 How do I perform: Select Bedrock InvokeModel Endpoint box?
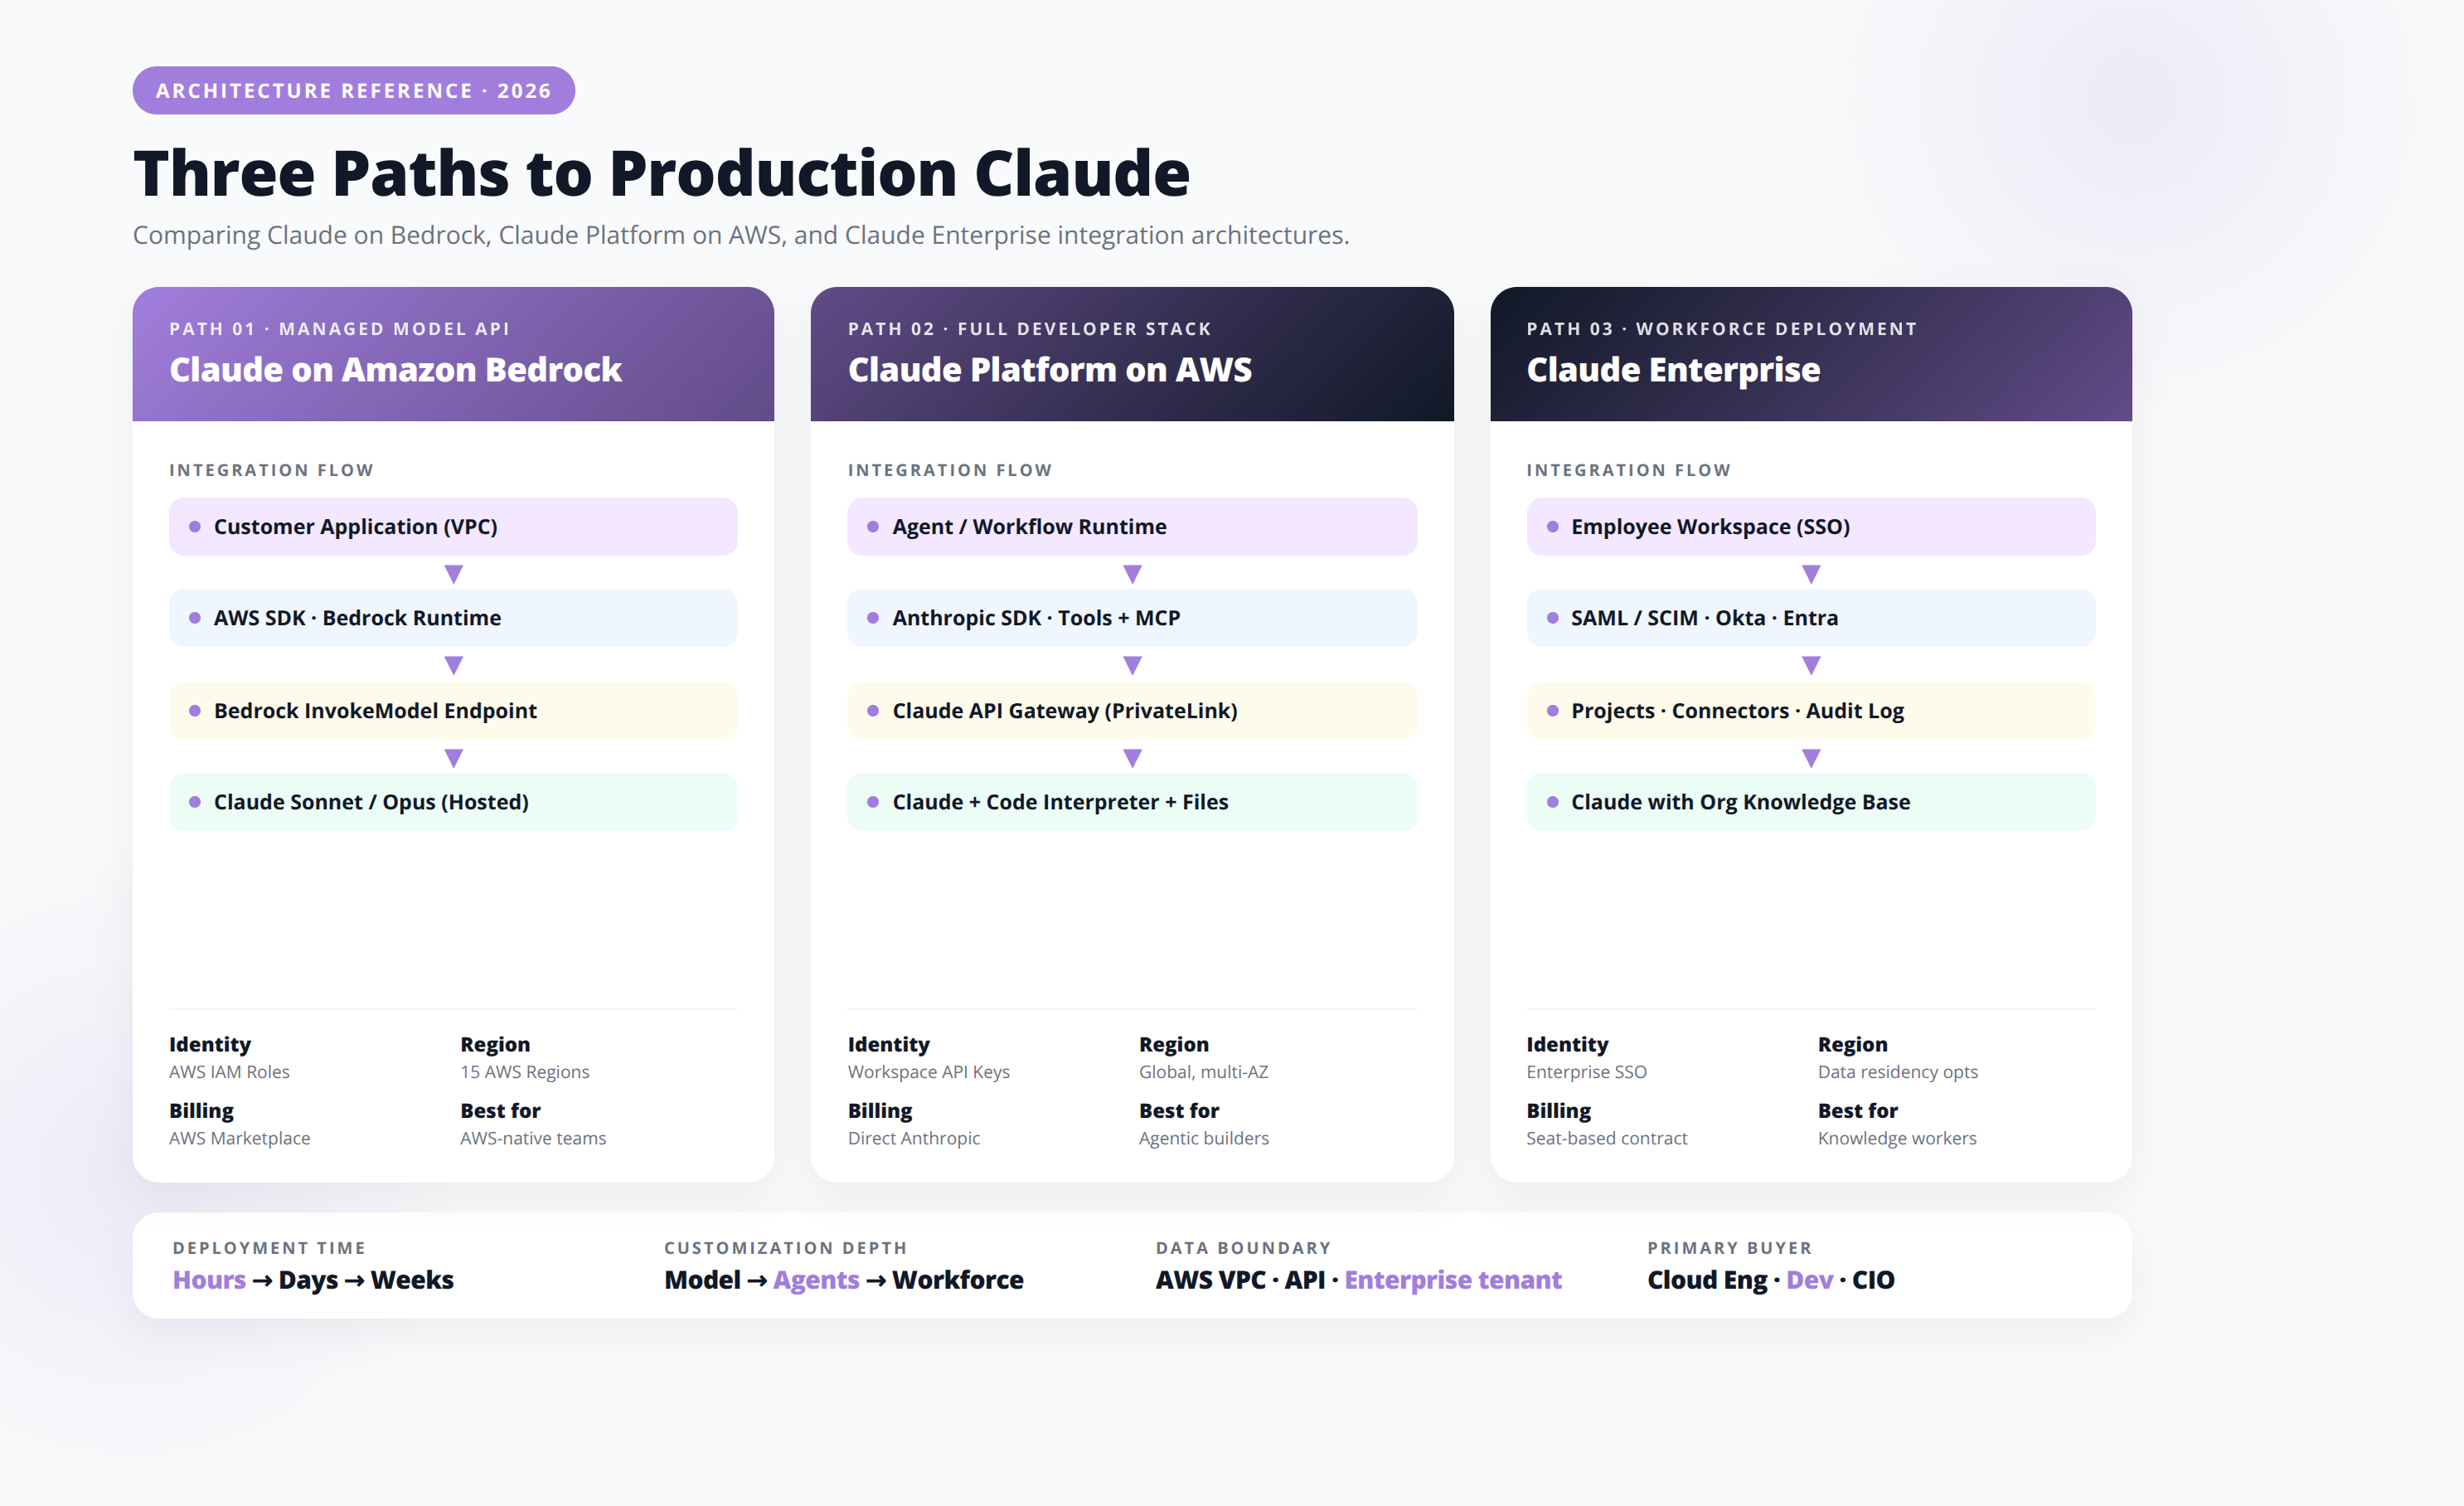point(453,710)
